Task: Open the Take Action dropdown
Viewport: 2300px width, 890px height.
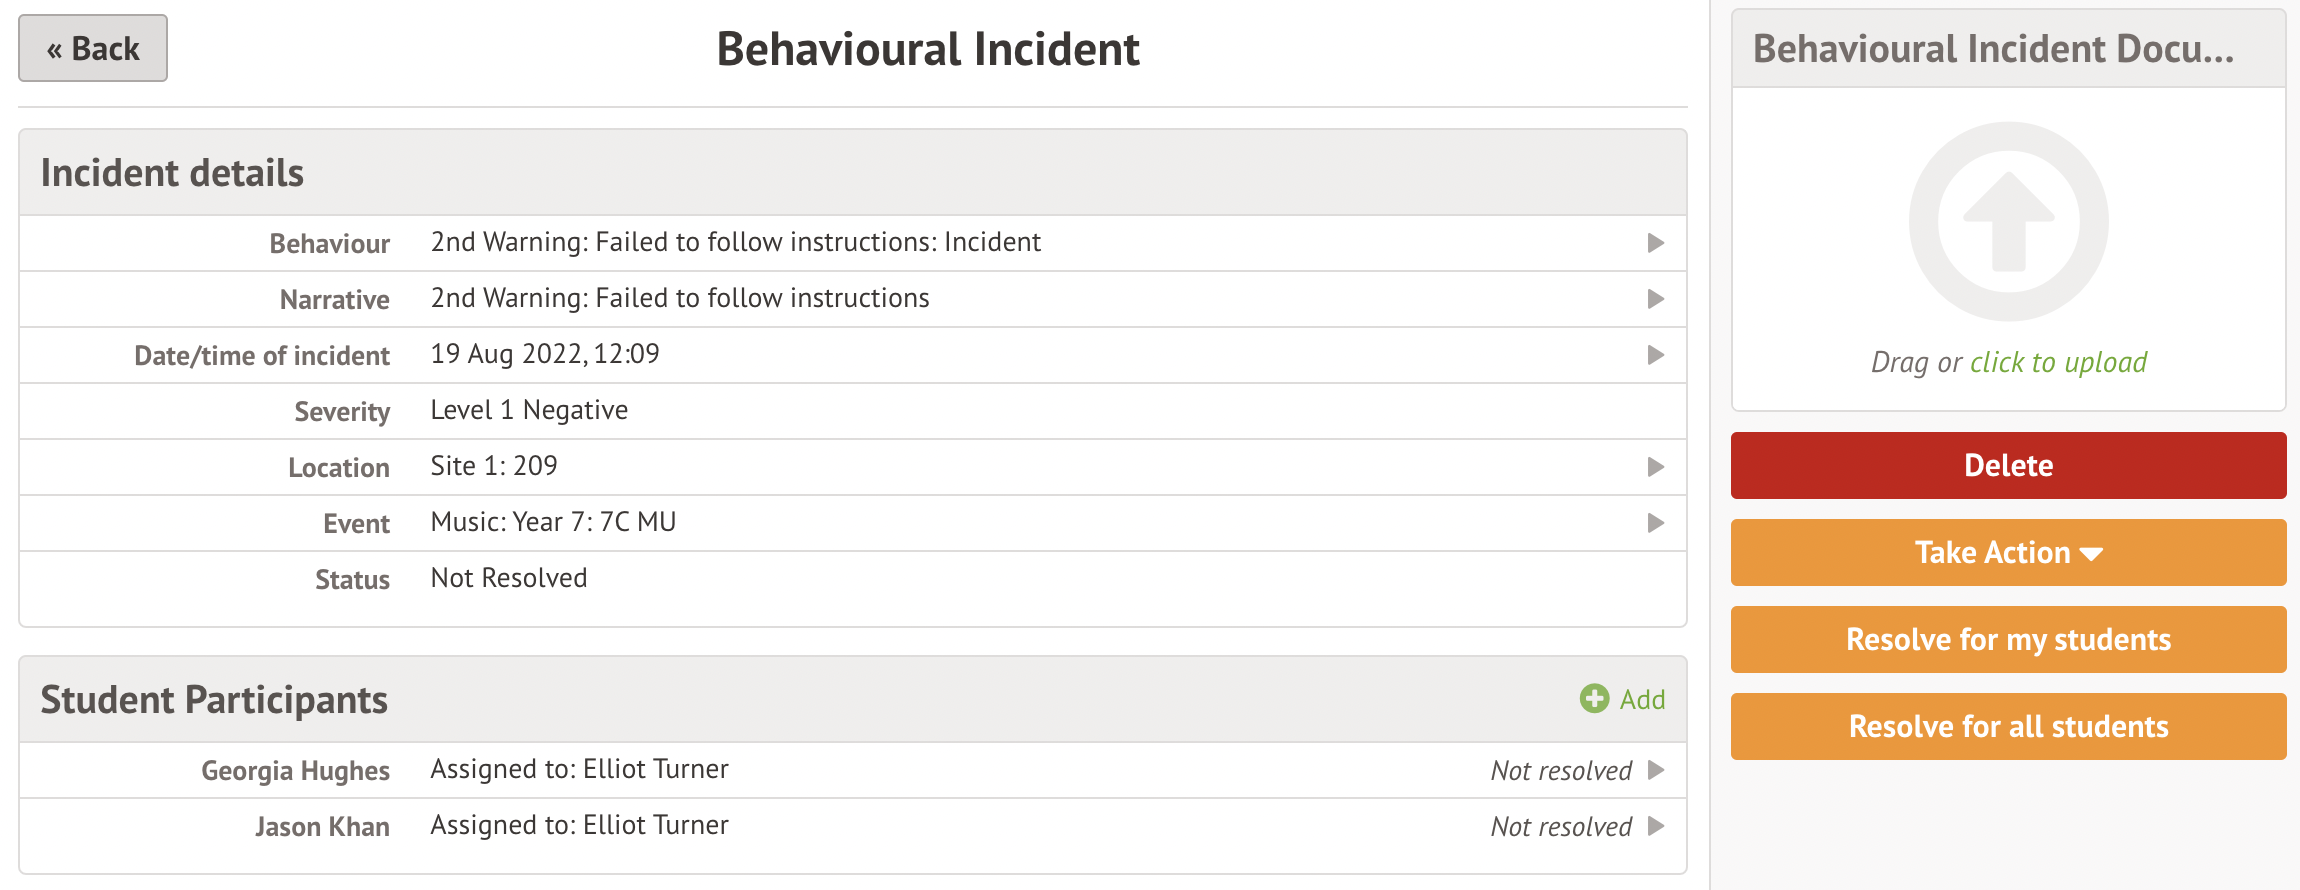Action: coord(2008,553)
